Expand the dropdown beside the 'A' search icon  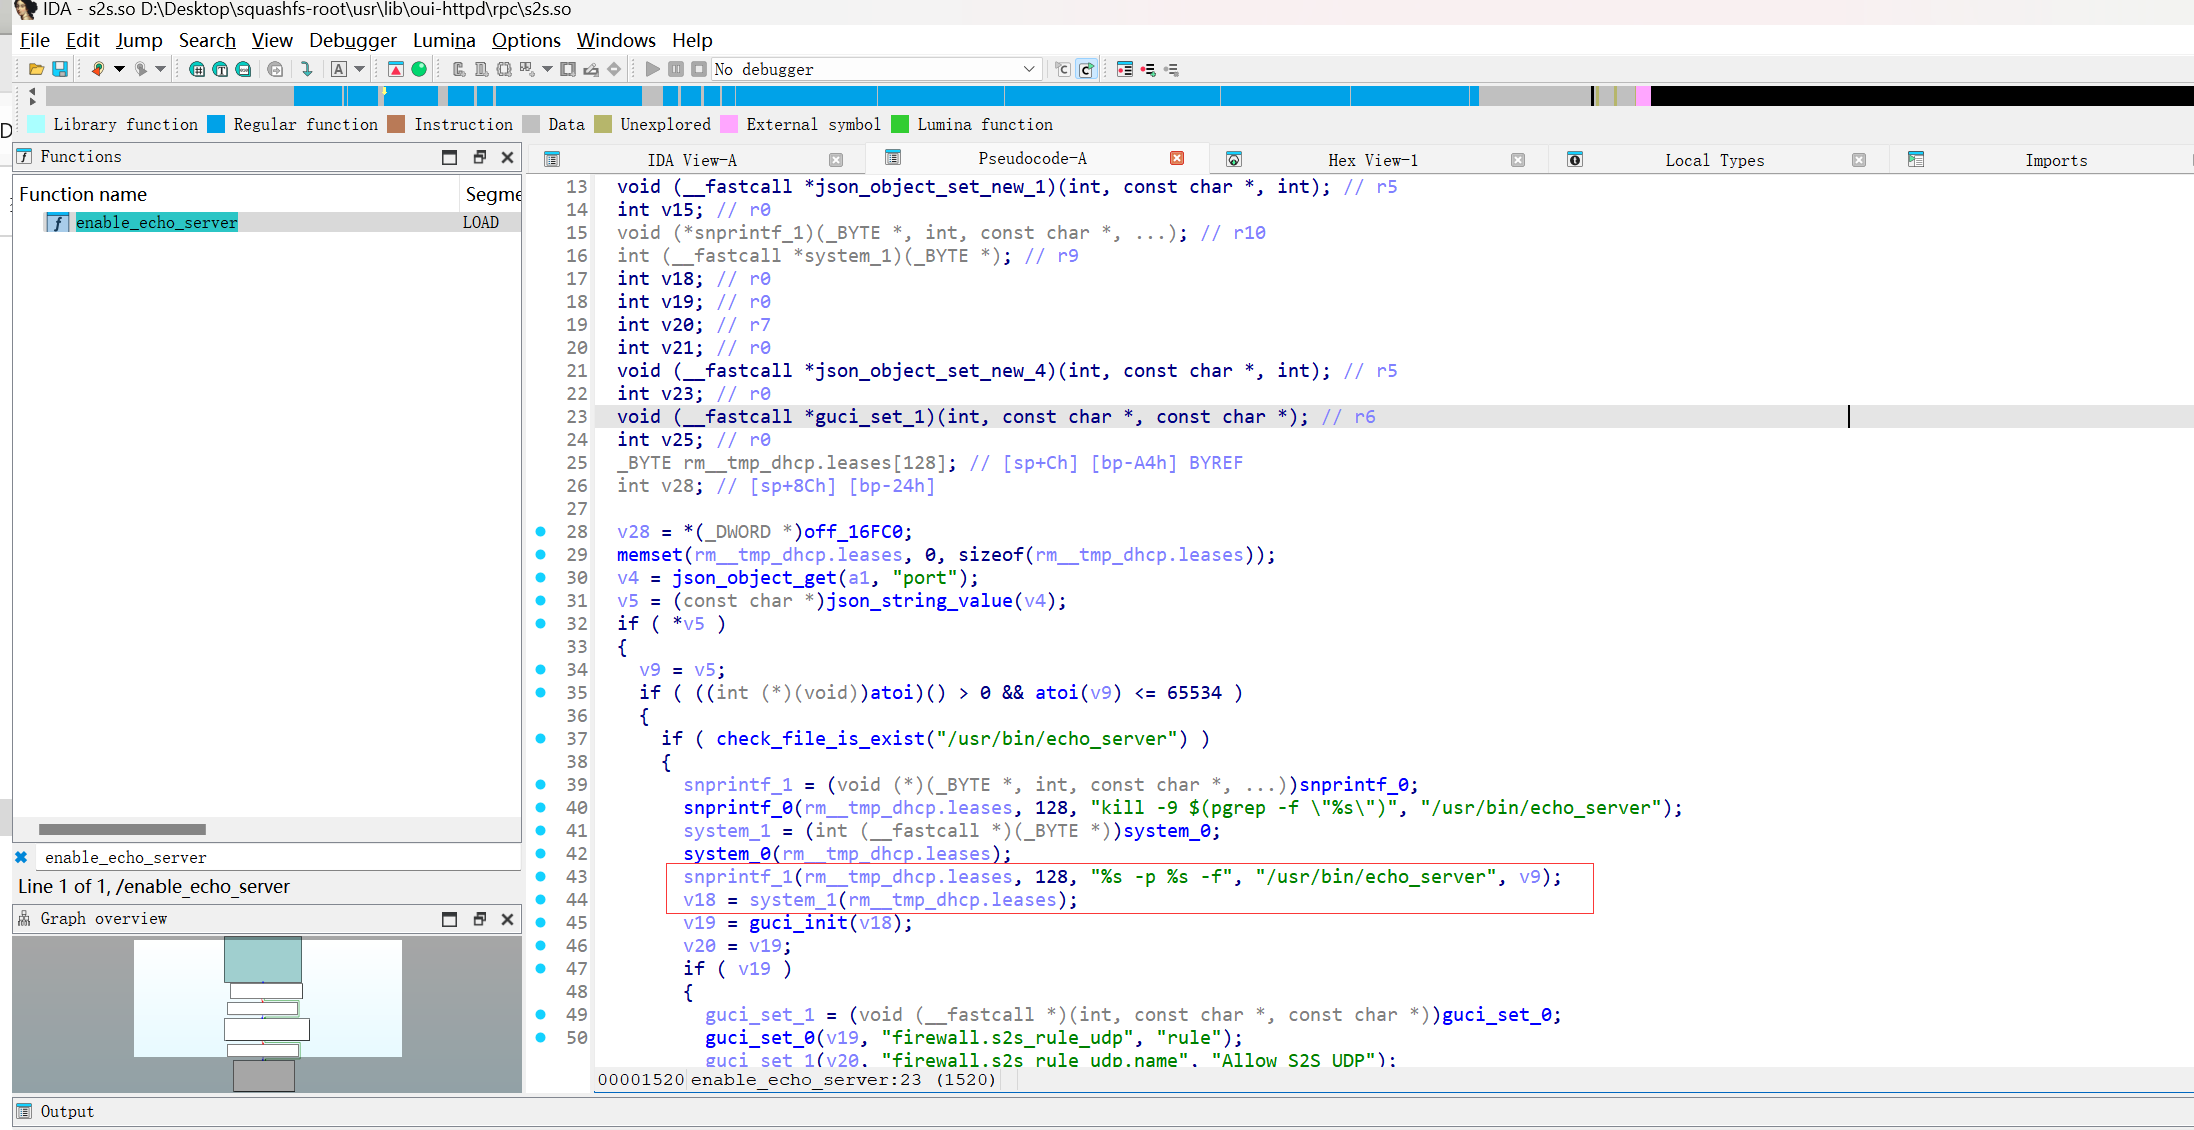pyautogui.click(x=360, y=69)
